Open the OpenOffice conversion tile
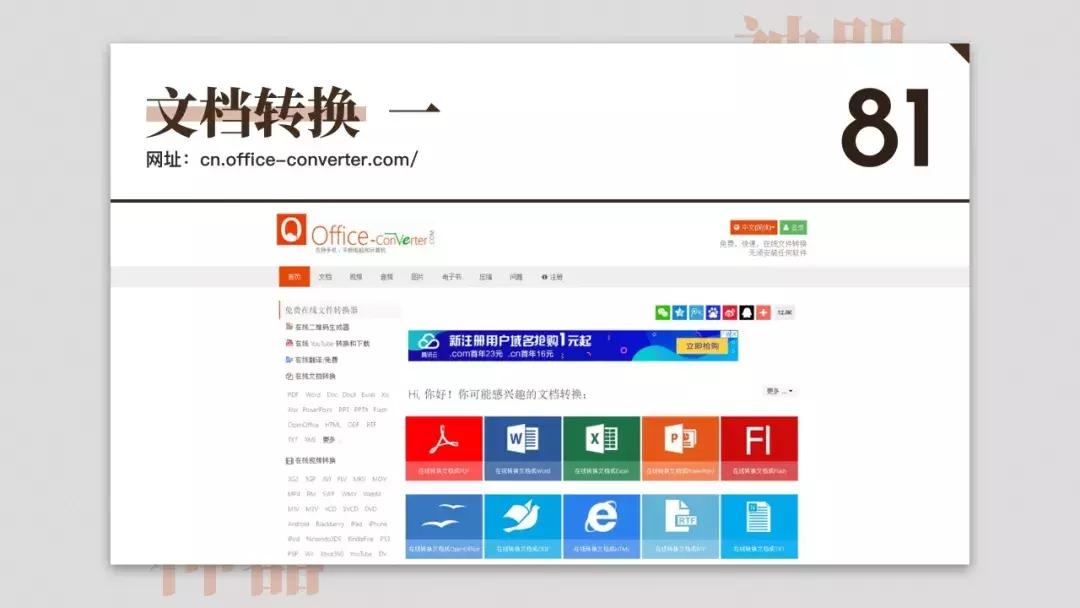This screenshot has width=1080, height=608. click(x=444, y=525)
